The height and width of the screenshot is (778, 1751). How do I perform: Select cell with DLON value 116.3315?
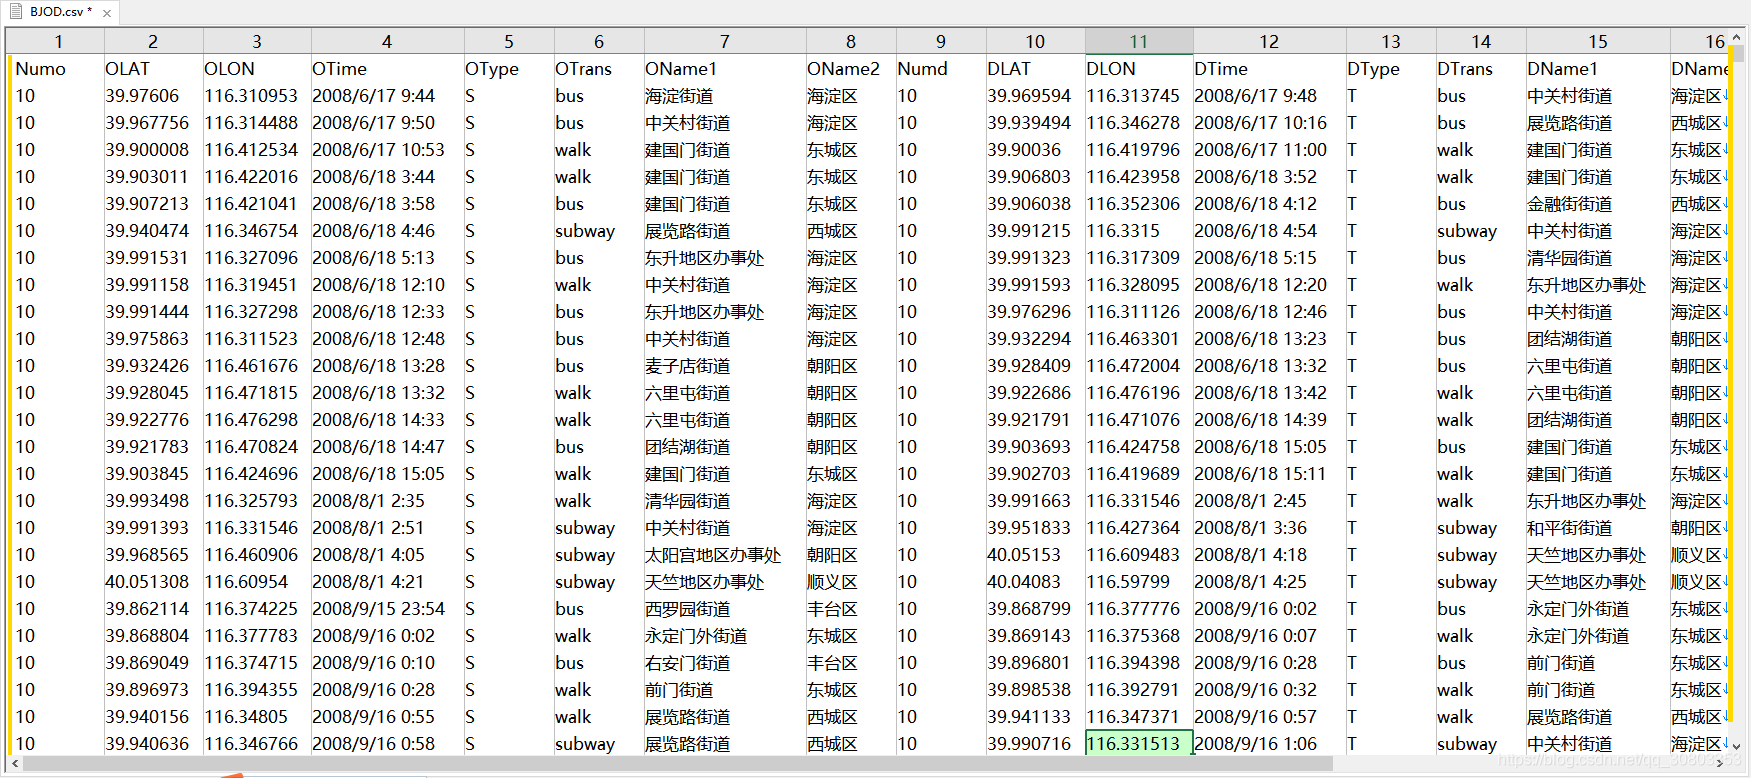tap(1139, 231)
